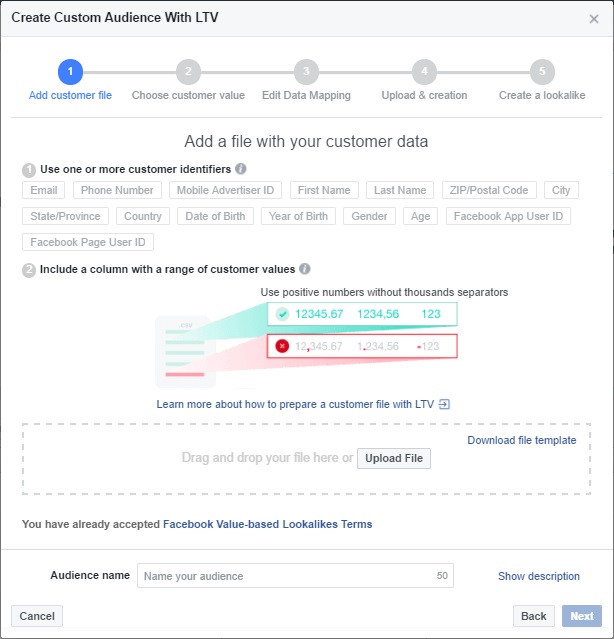Jump to step 3 Edit Data Mapping
This screenshot has width=614, height=639.
coord(306,72)
